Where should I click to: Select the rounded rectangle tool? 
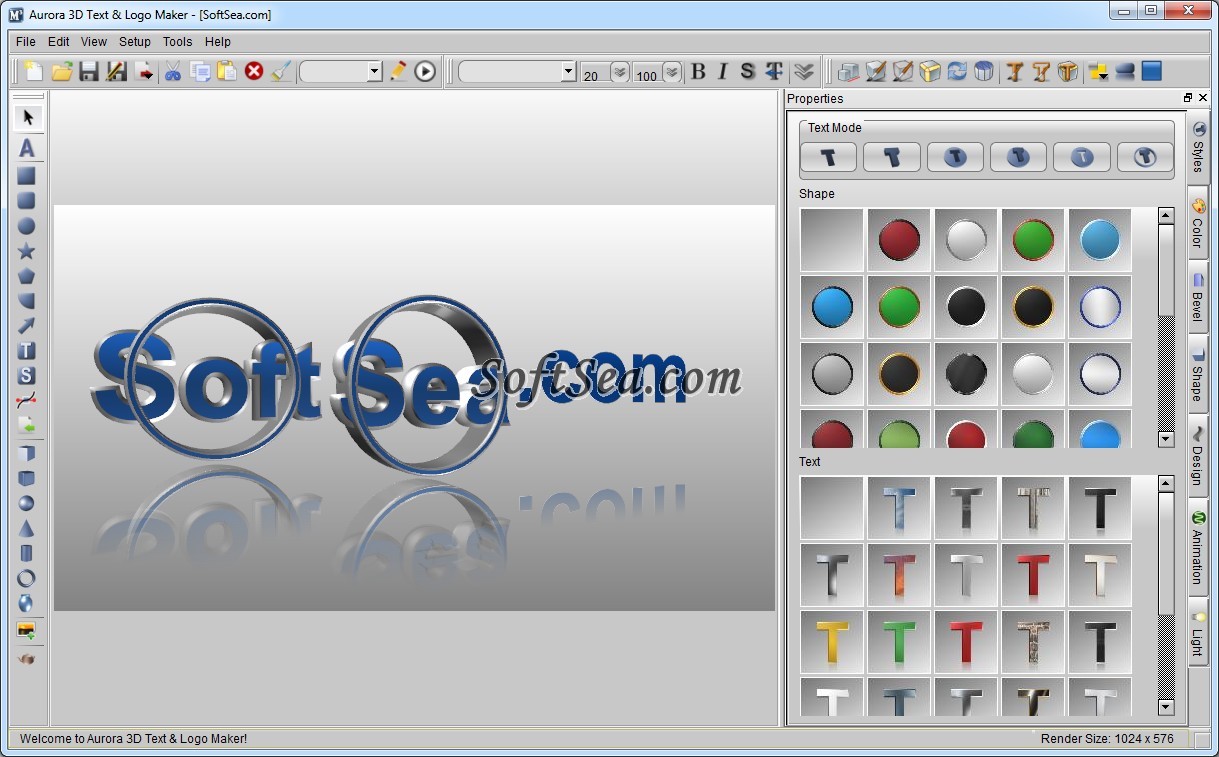pos(27,201)
